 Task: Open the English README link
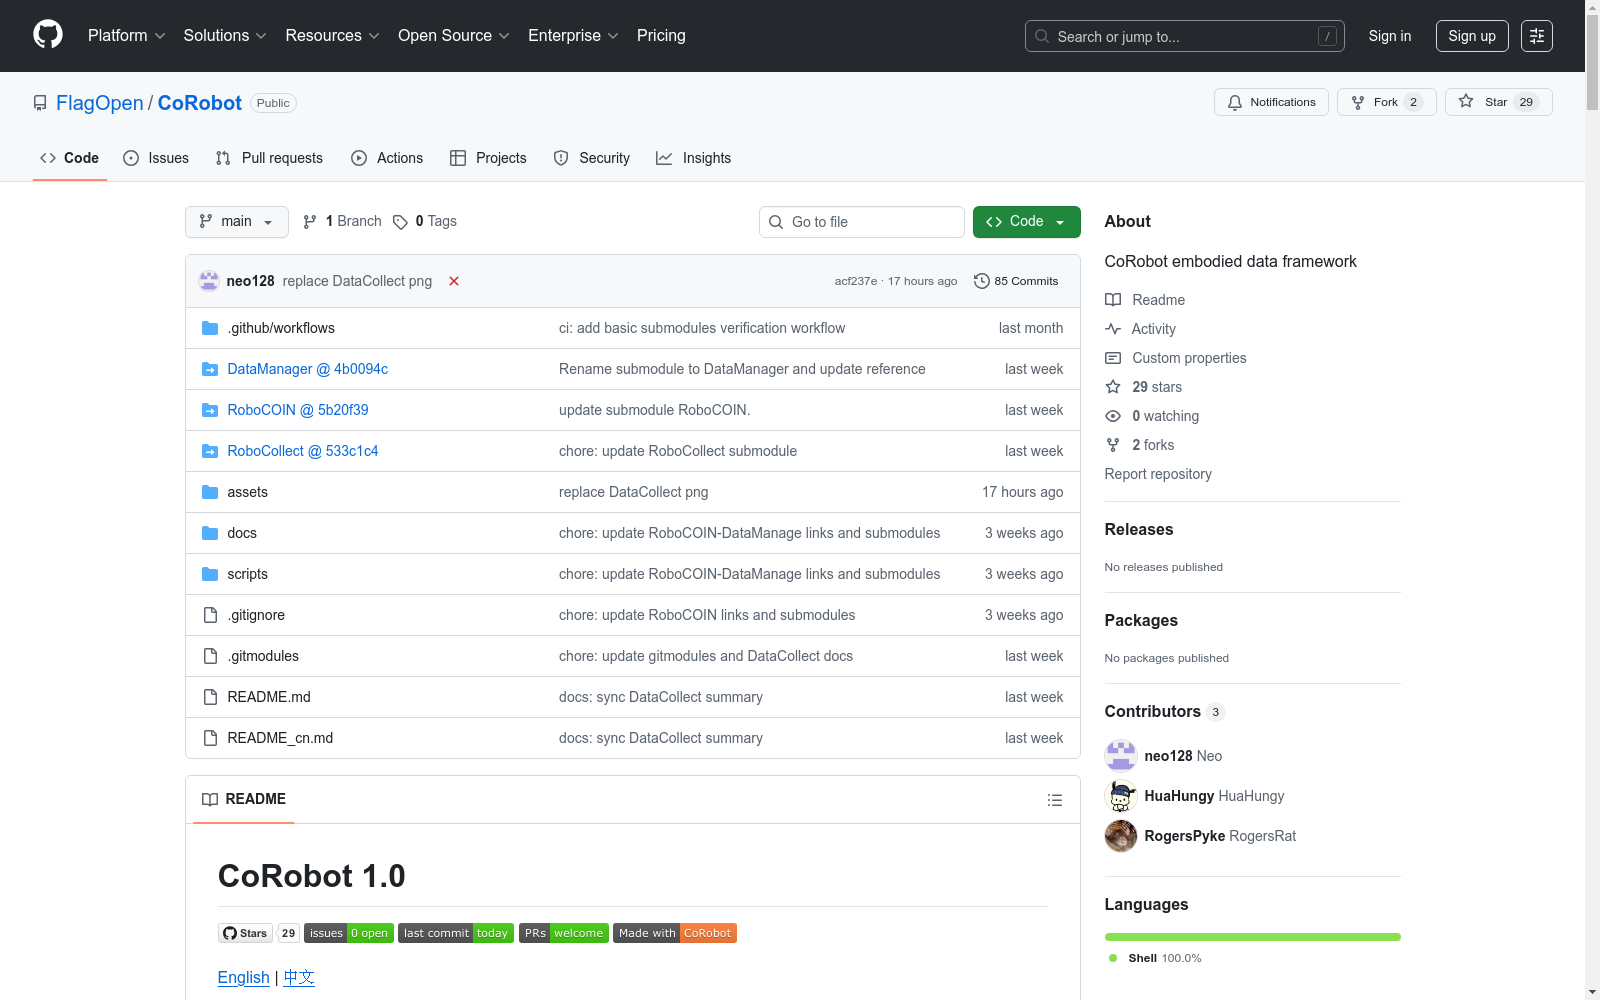244,977
